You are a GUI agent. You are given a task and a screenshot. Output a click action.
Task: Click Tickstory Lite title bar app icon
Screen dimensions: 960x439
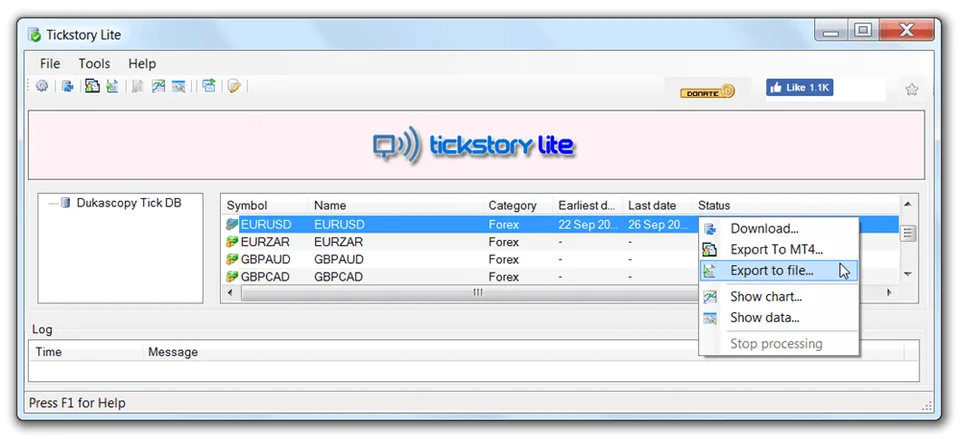coord(34,35)
